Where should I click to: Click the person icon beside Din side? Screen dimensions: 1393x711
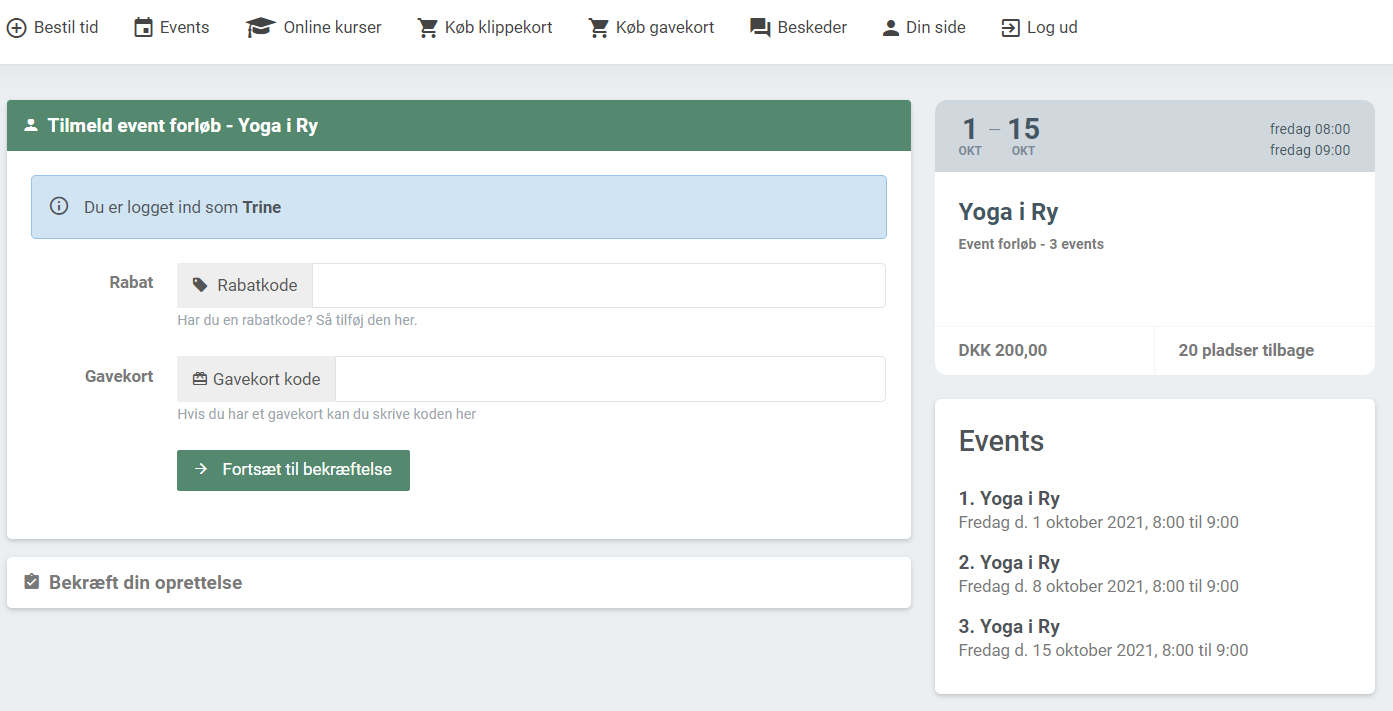click(891, 28)
